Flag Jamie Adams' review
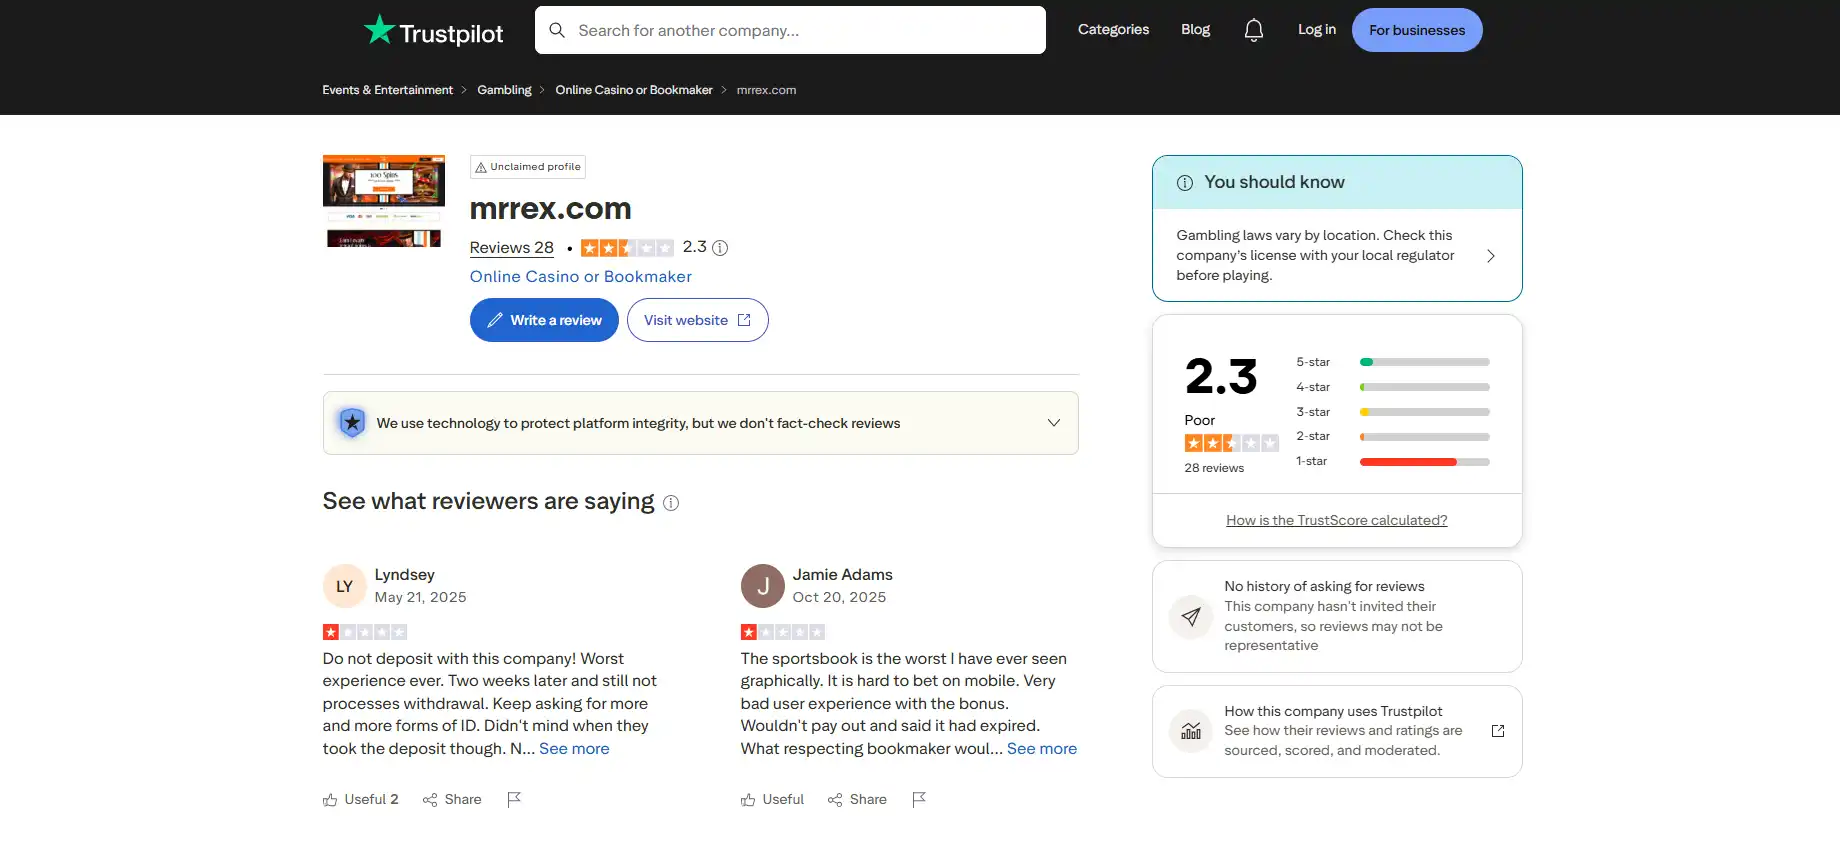Image resolution: width=1840 pixels, height=853 pixels. click(919, 799)
